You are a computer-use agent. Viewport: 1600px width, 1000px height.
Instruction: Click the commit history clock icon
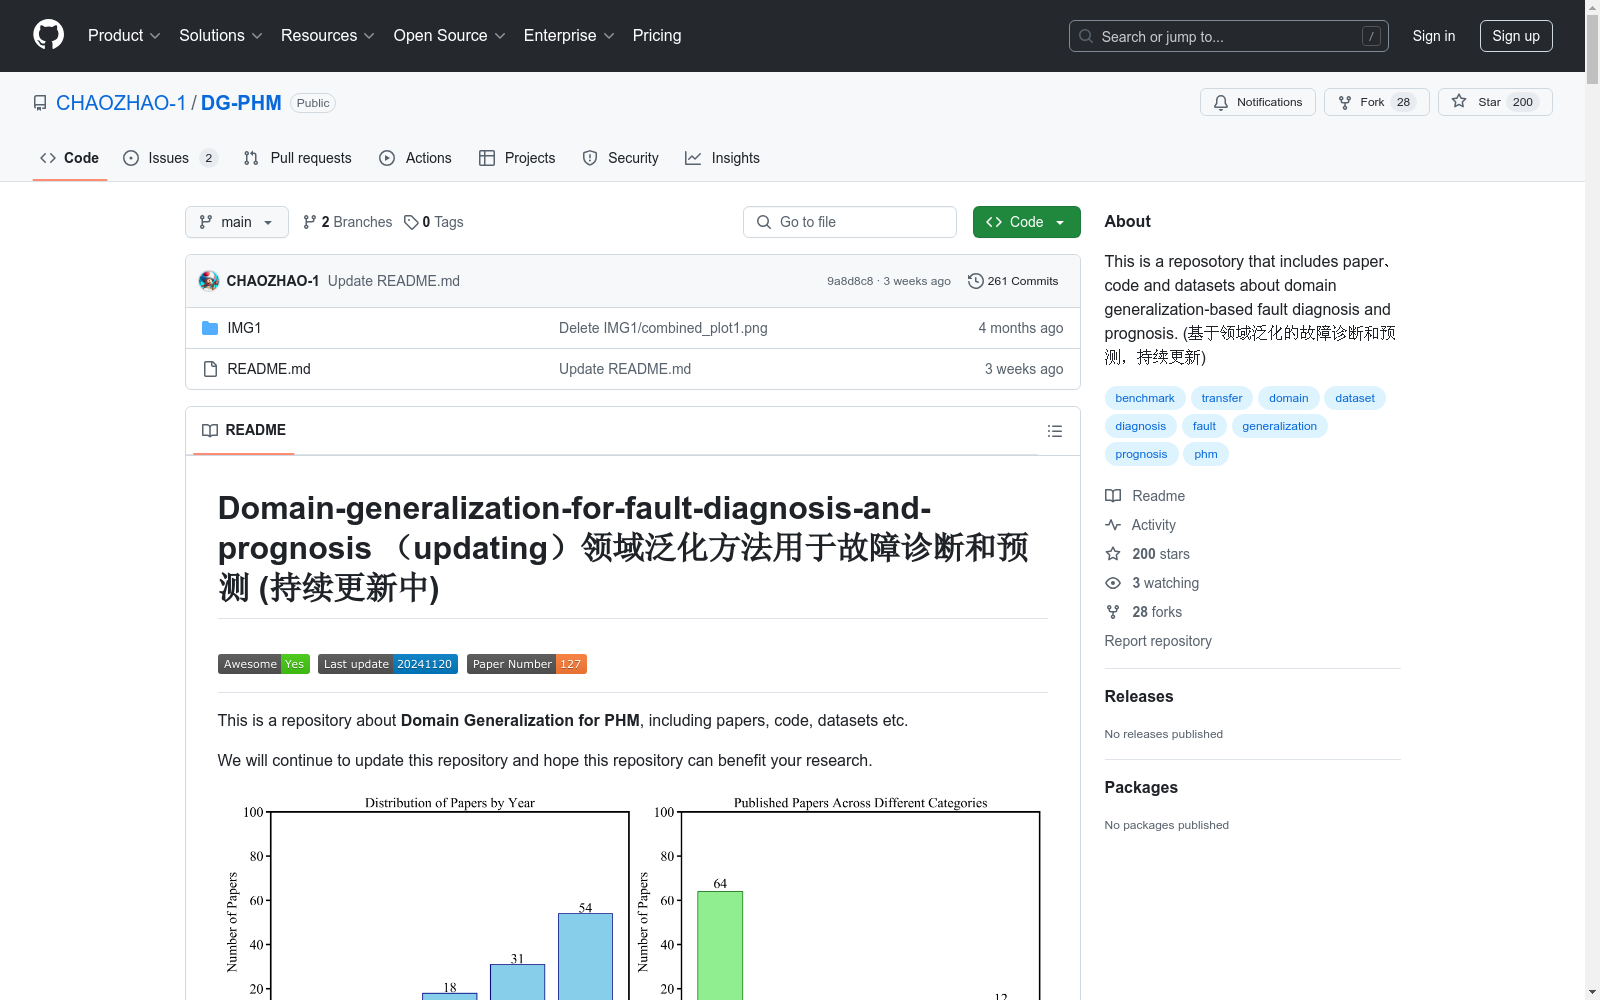975,281
